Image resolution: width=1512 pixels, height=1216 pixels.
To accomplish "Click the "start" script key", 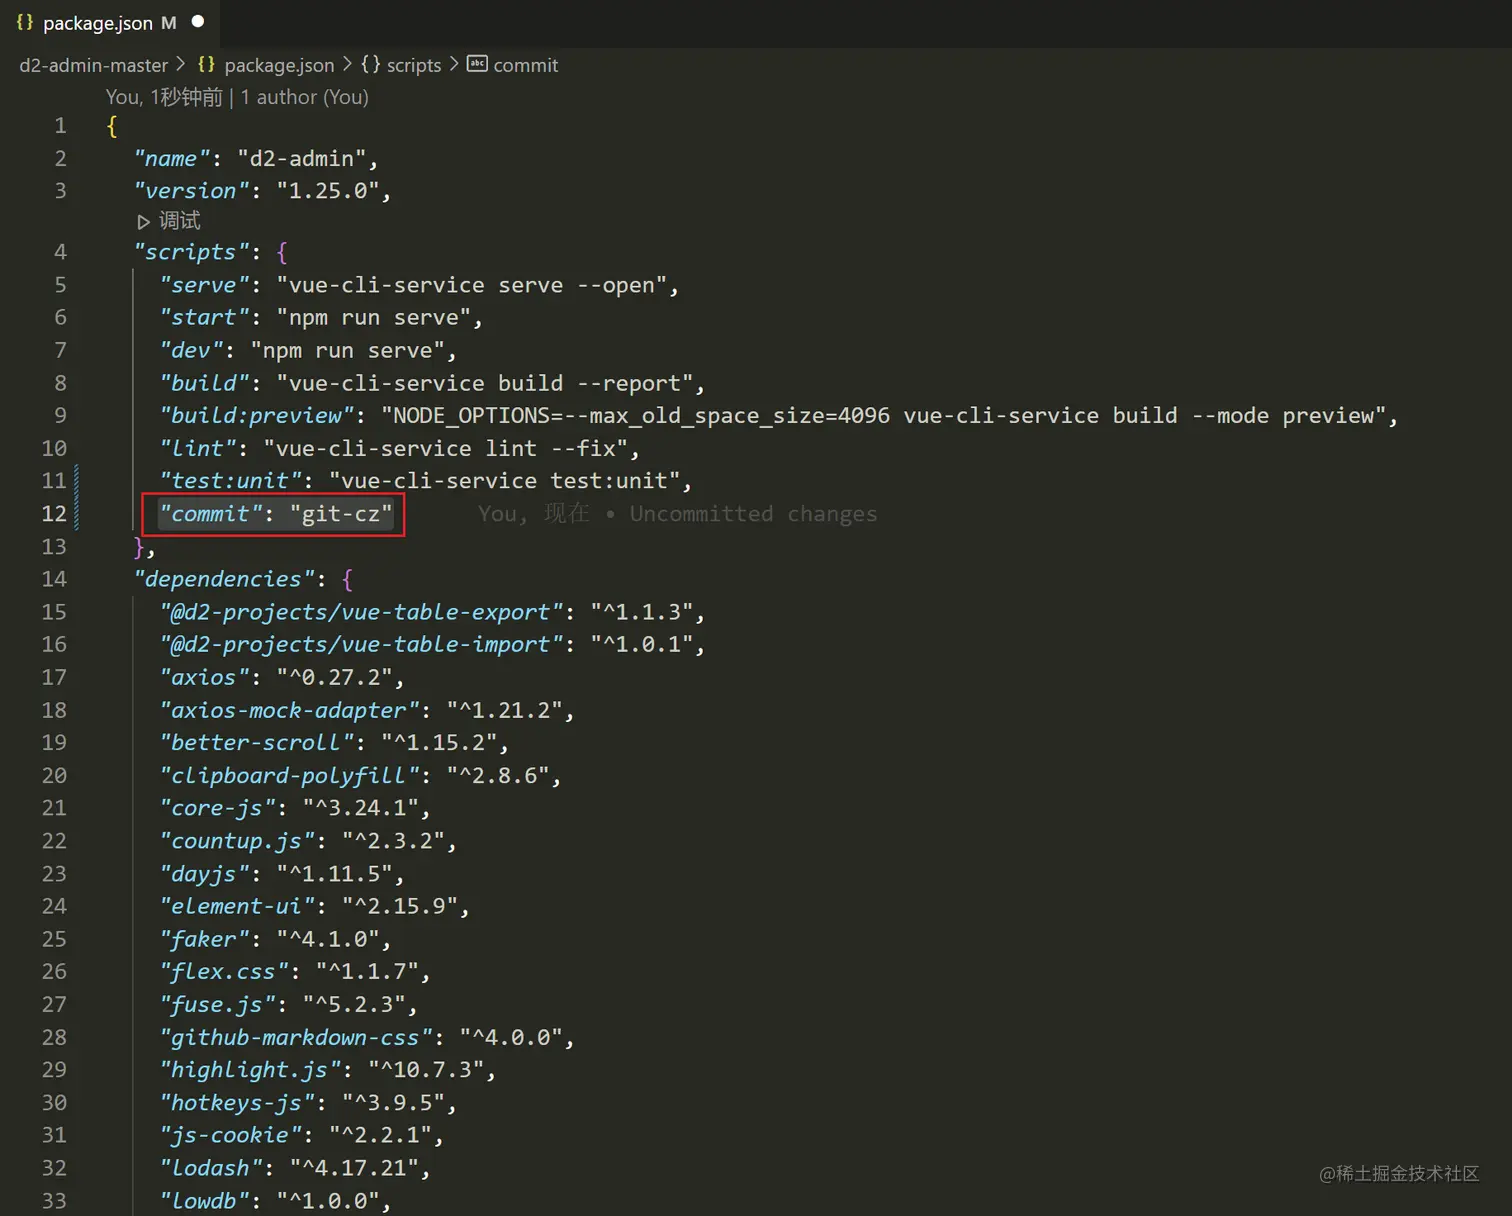I will pyautogui.click(x=204, y=318).
